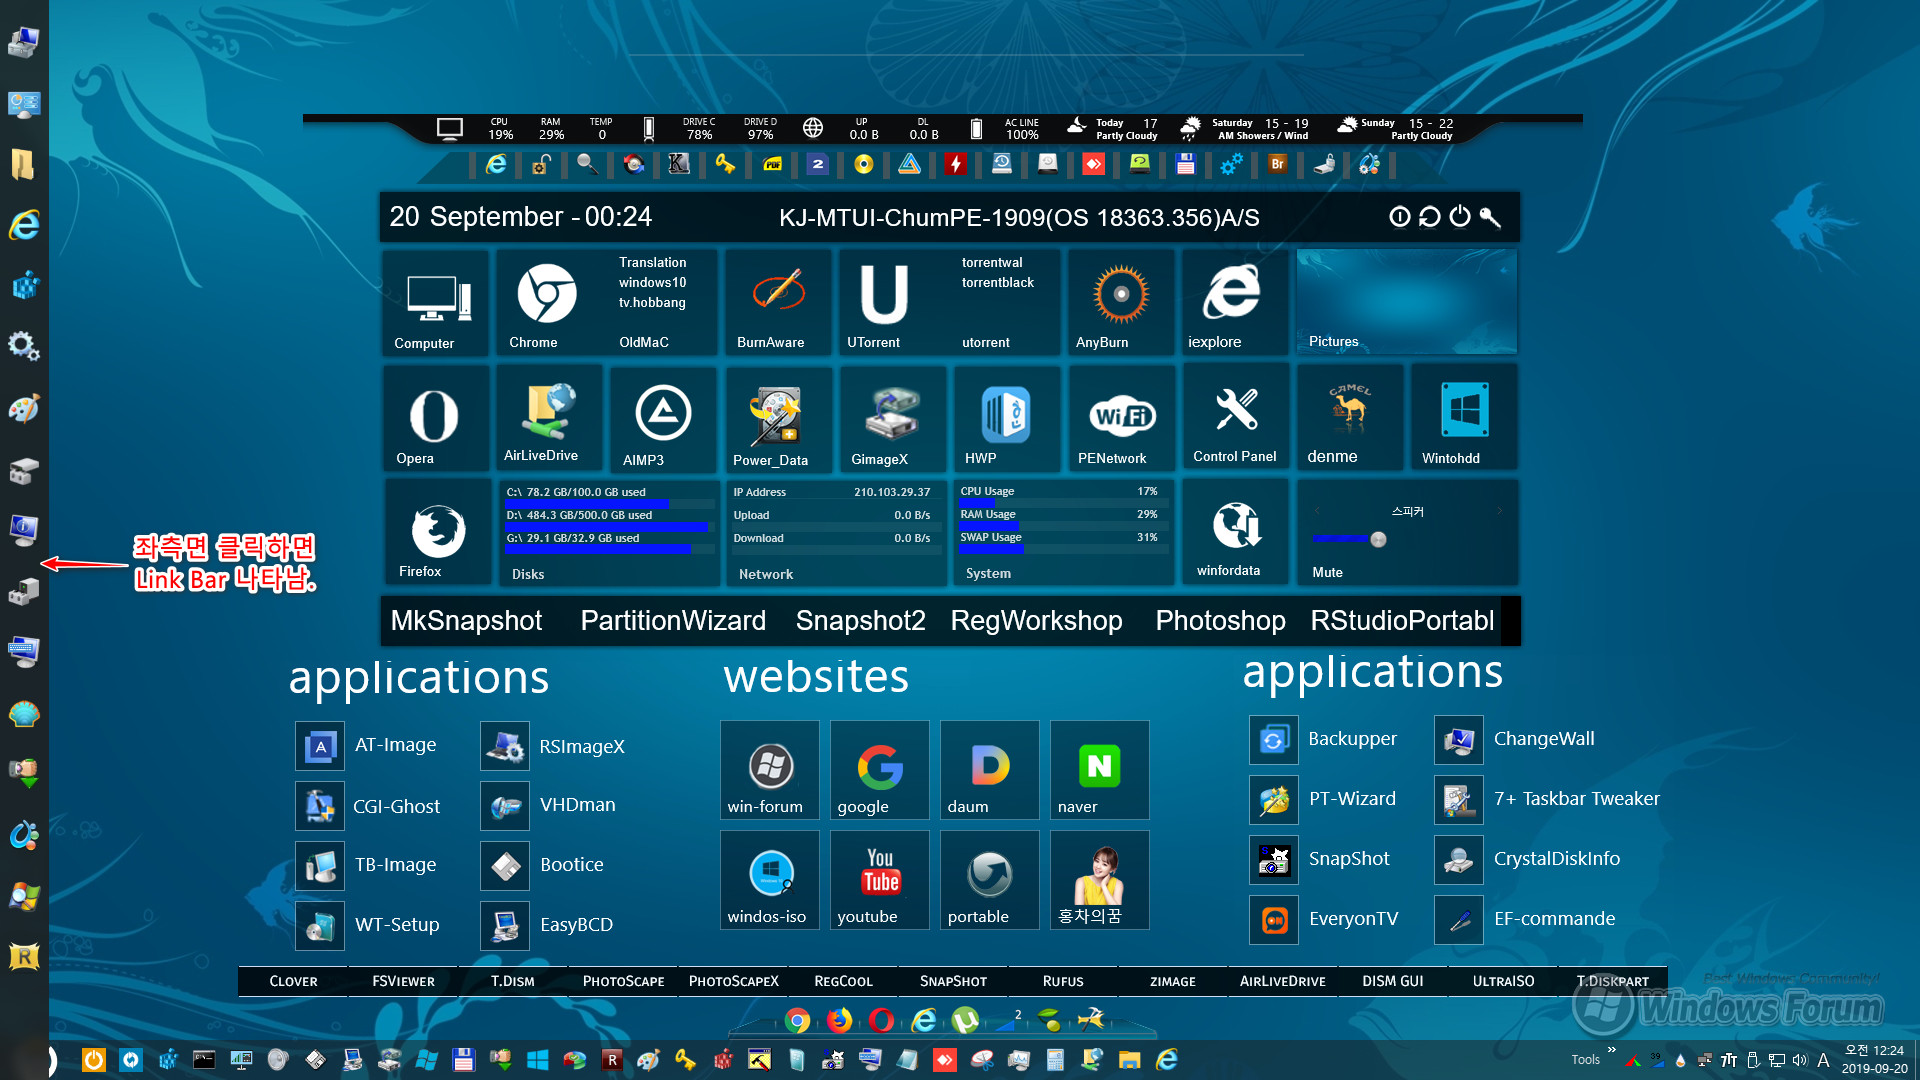The width and height of the screenshot is (1920, 1080).
Task: Click the PhotoScapeX button
Action: tap(733, 981)
